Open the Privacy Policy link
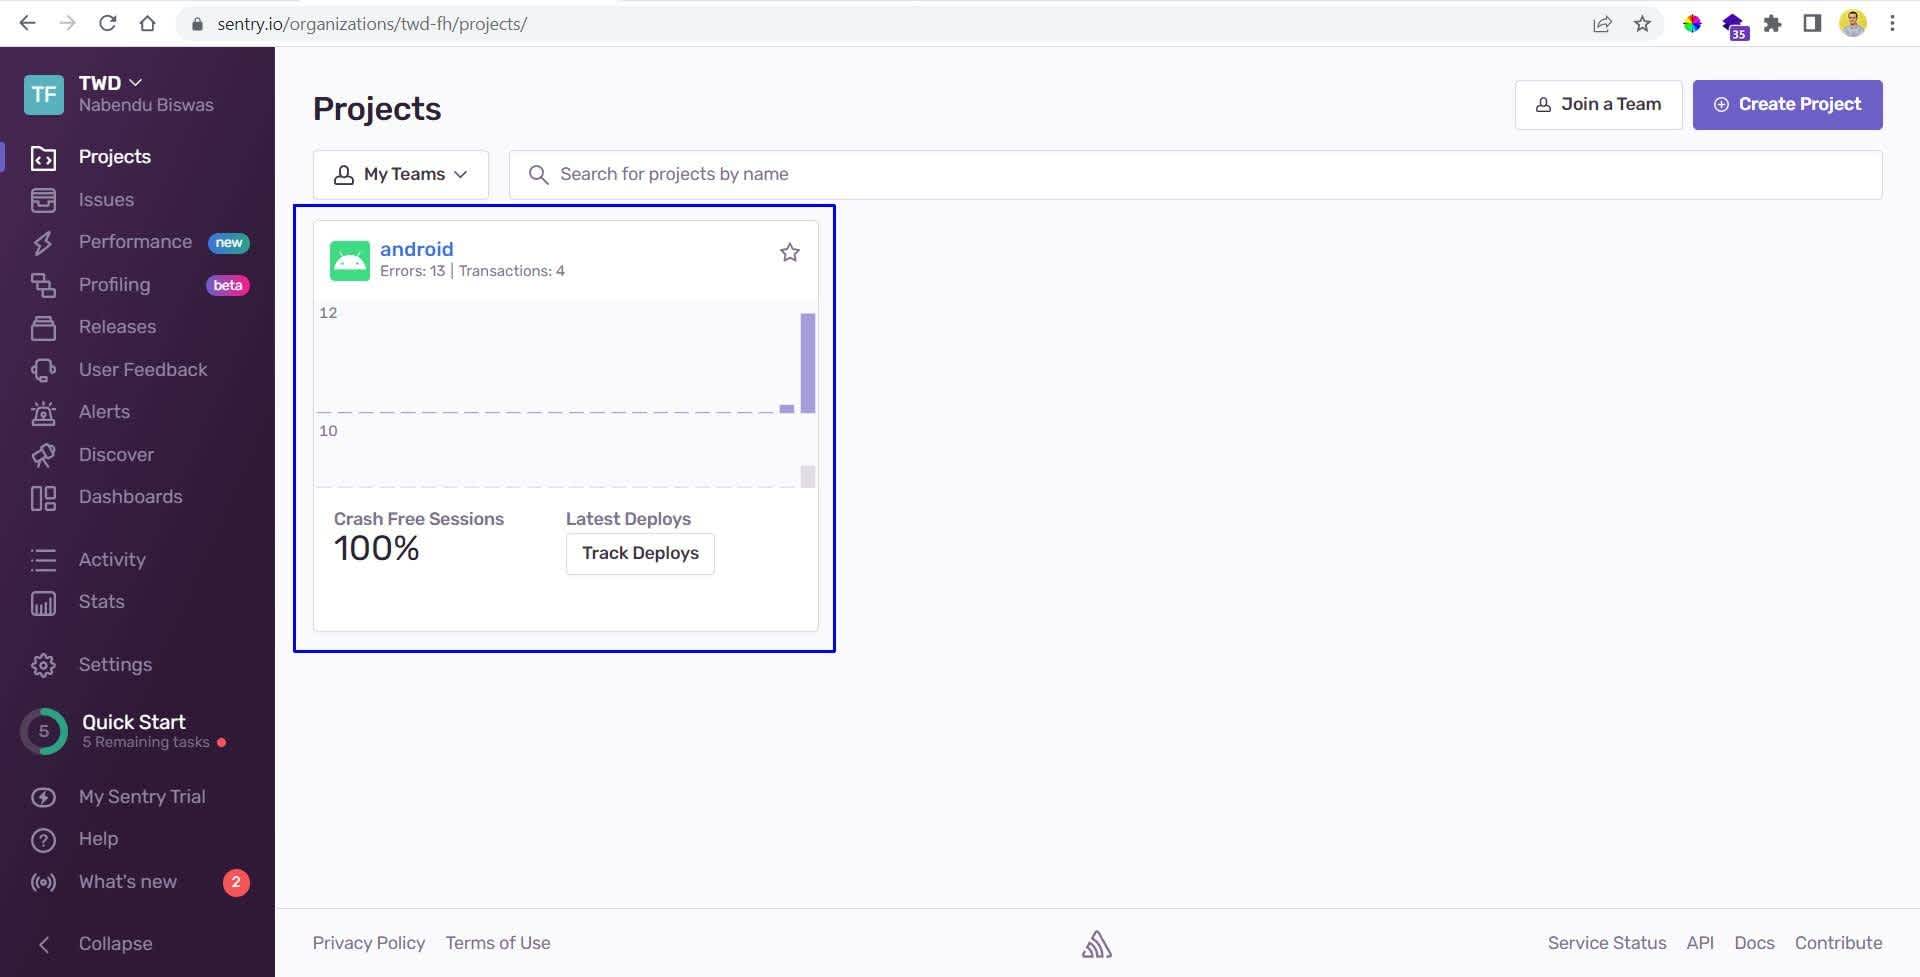The image size is (1920, 977). 368,943
